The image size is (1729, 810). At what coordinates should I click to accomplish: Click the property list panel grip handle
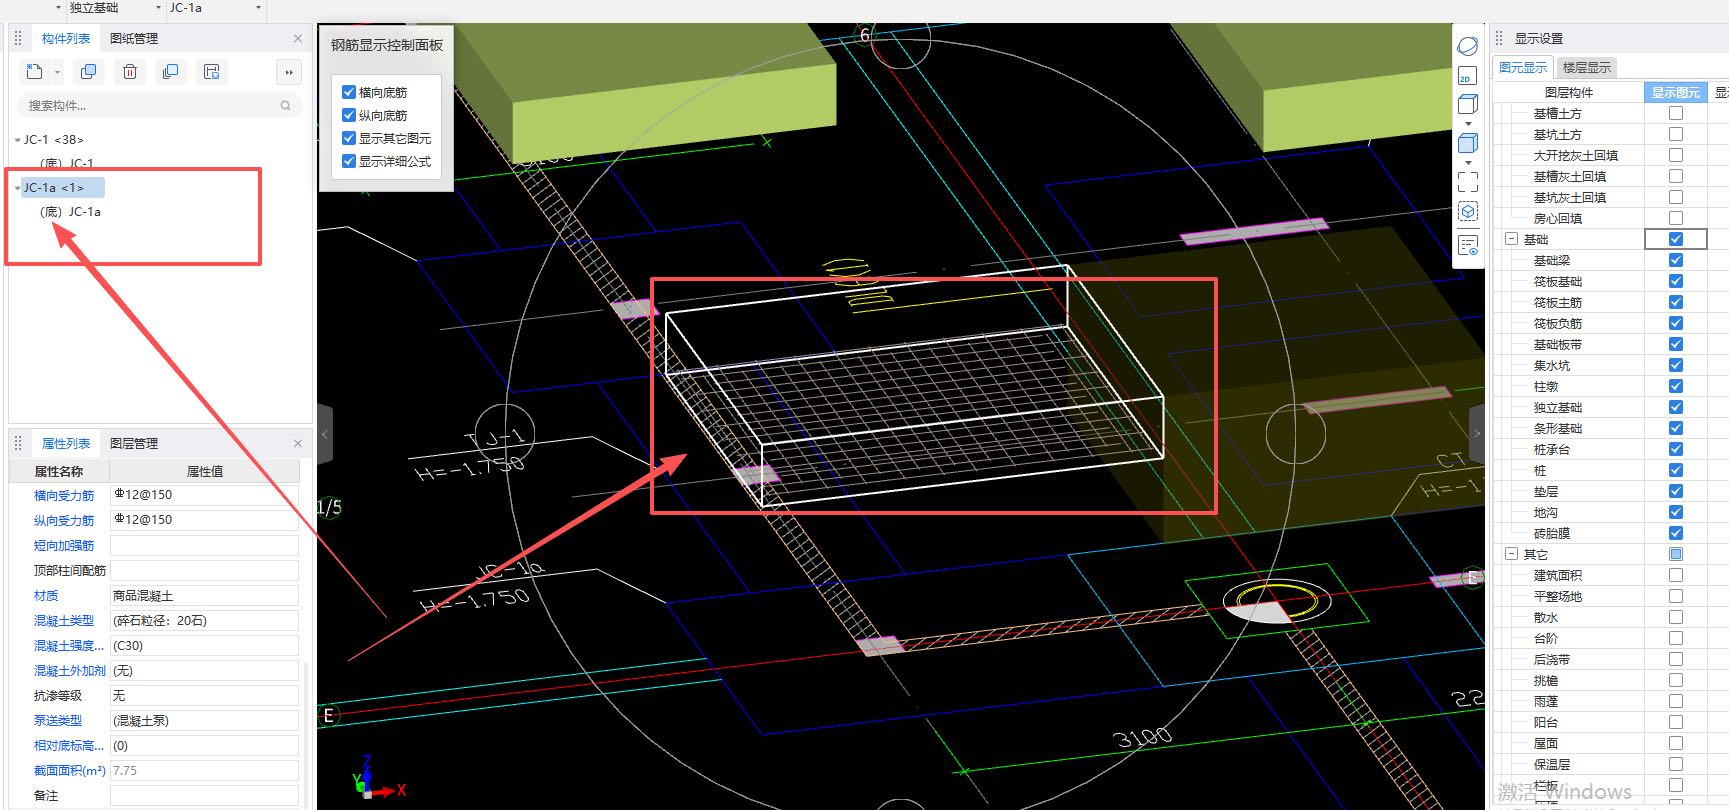(18, 443)
